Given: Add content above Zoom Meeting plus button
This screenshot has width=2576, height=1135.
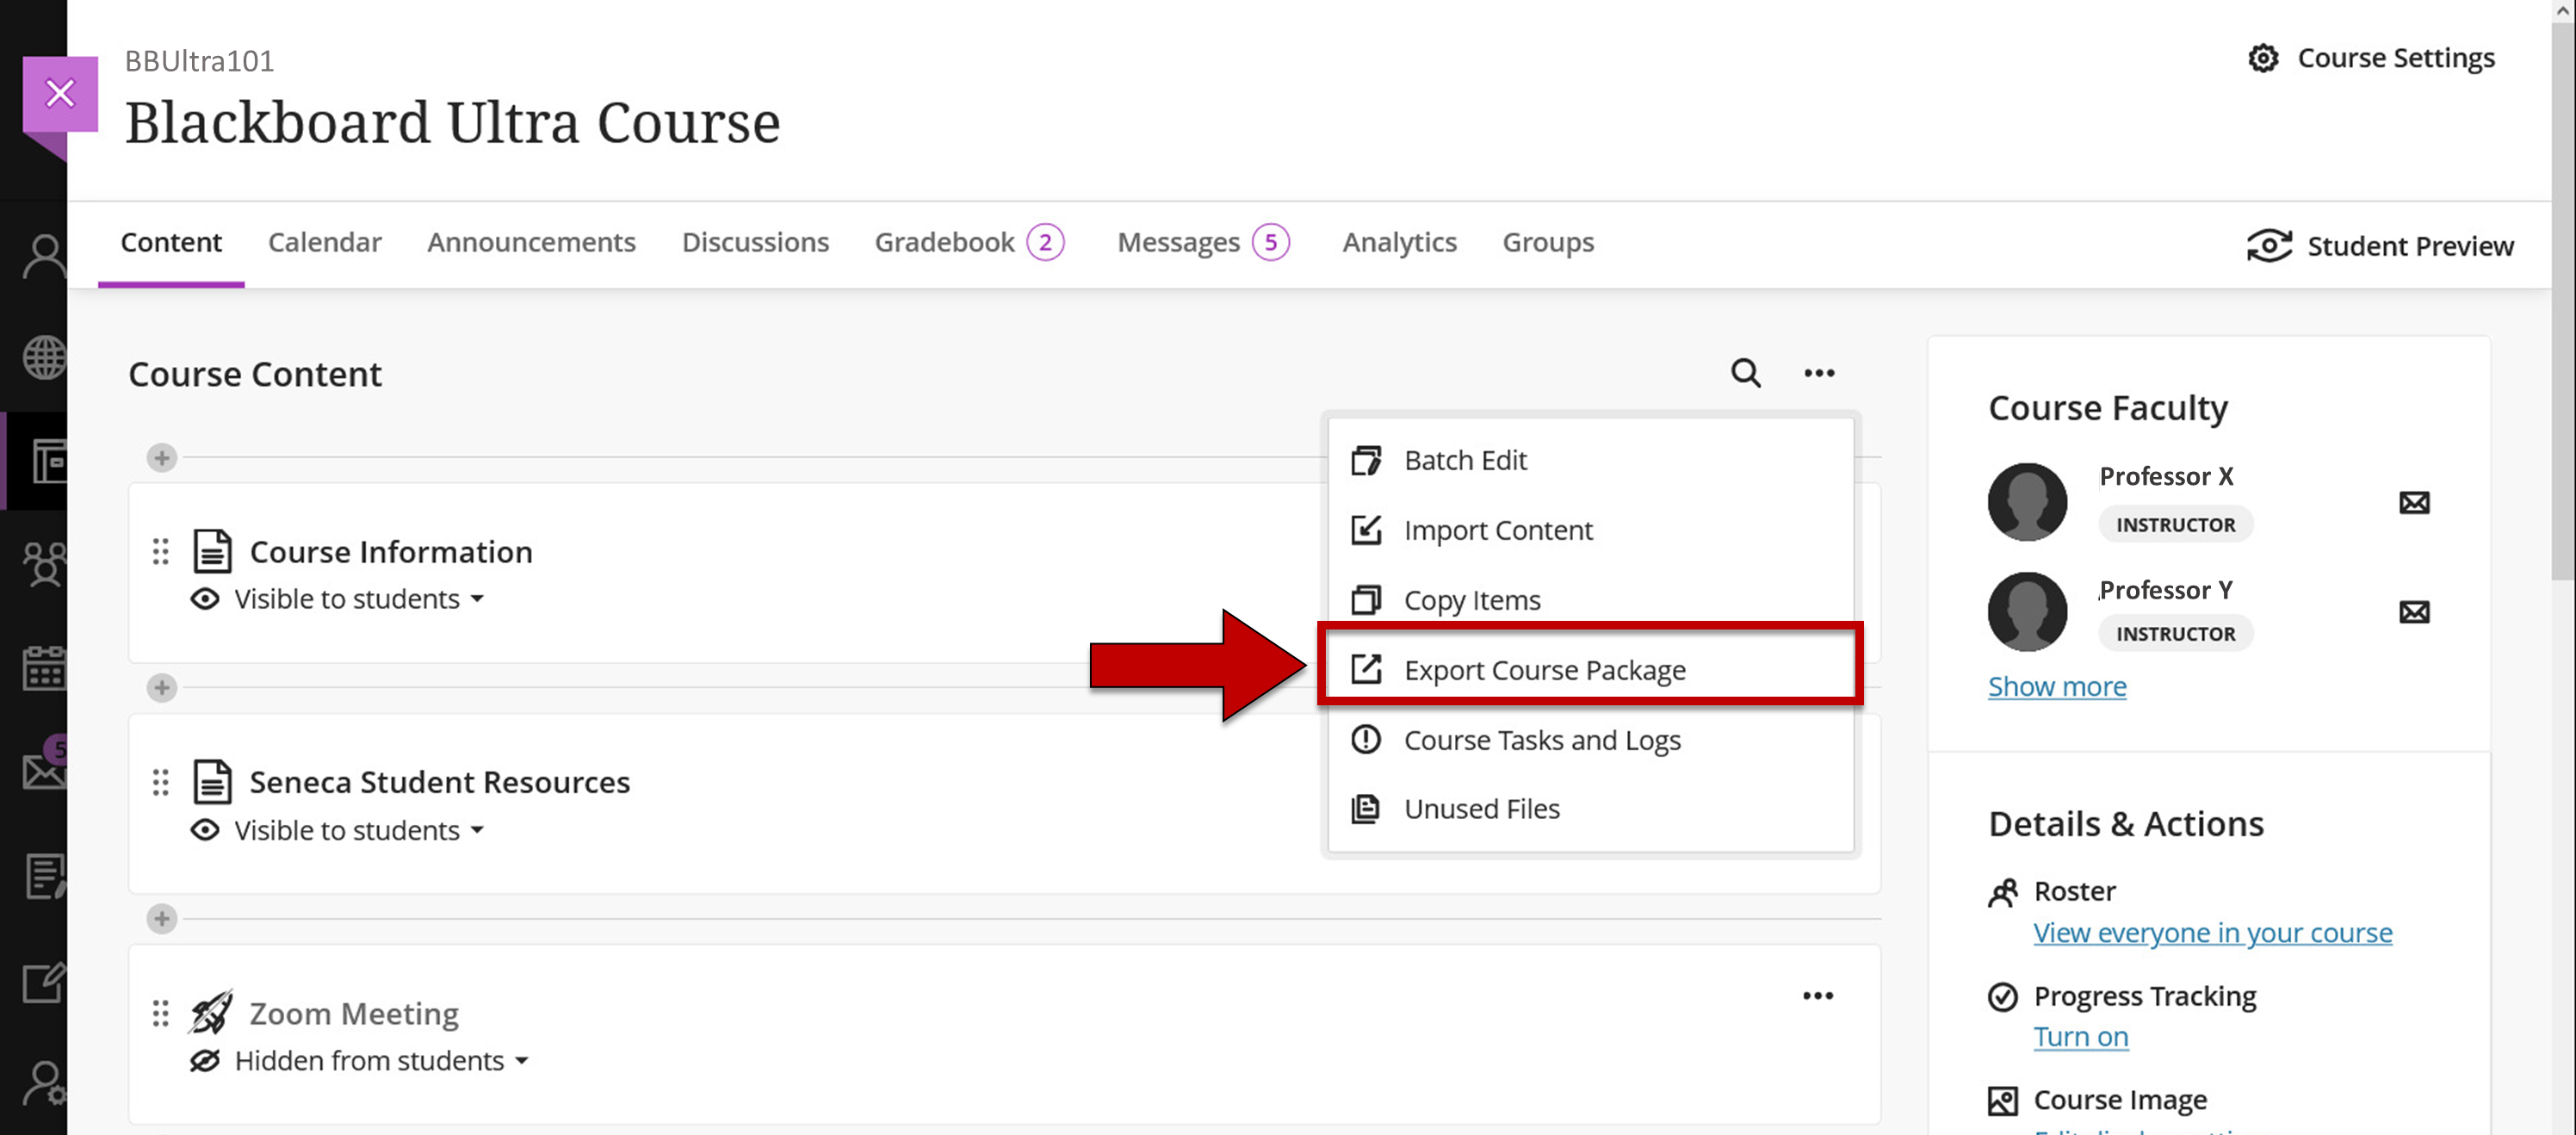Looking at the screenshot, I should coord(162,919).
